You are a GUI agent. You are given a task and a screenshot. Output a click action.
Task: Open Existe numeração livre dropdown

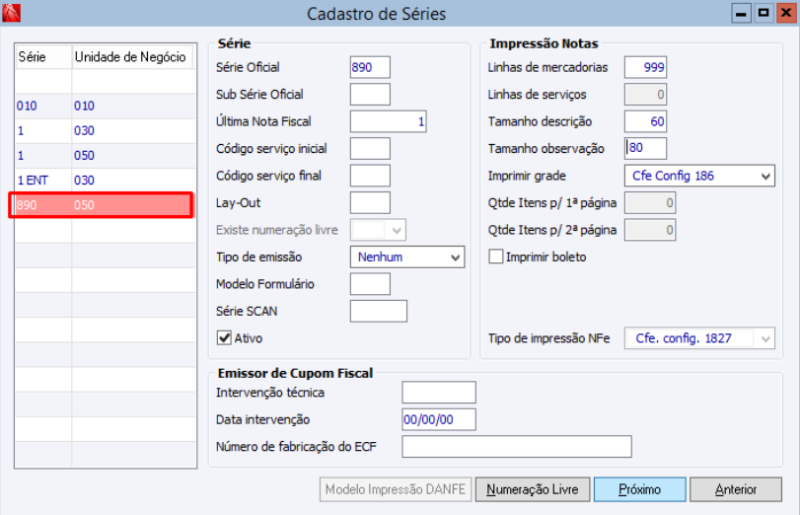[x=378, y=230]
